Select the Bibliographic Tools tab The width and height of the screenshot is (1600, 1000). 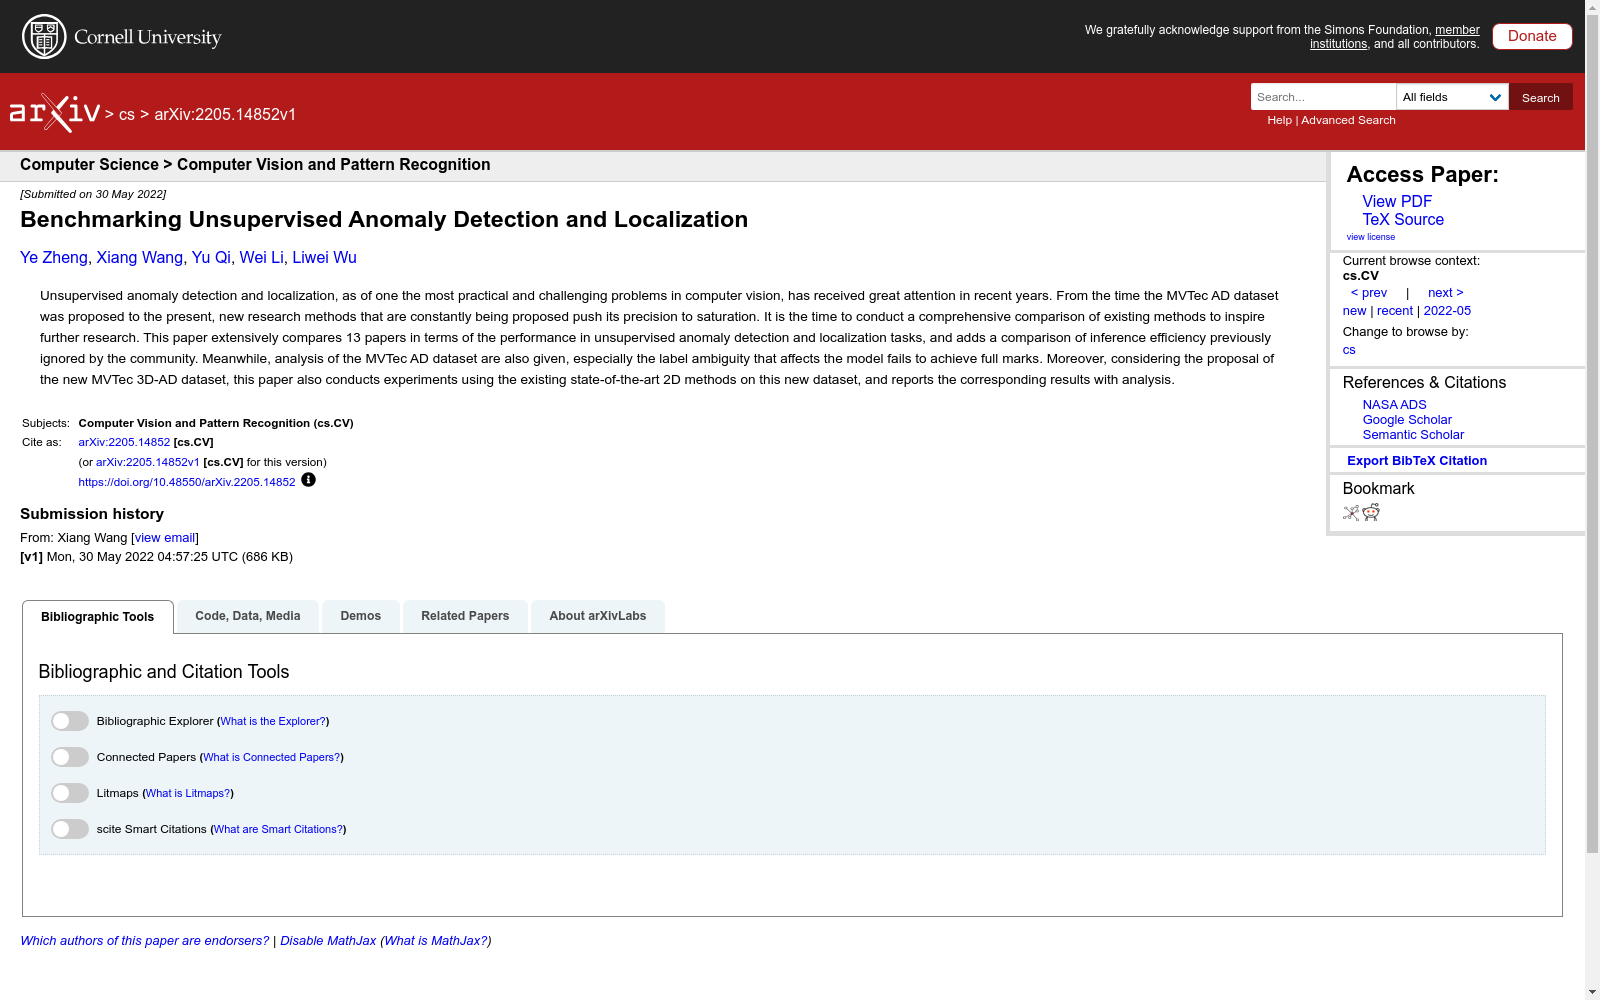coord(98,617)
